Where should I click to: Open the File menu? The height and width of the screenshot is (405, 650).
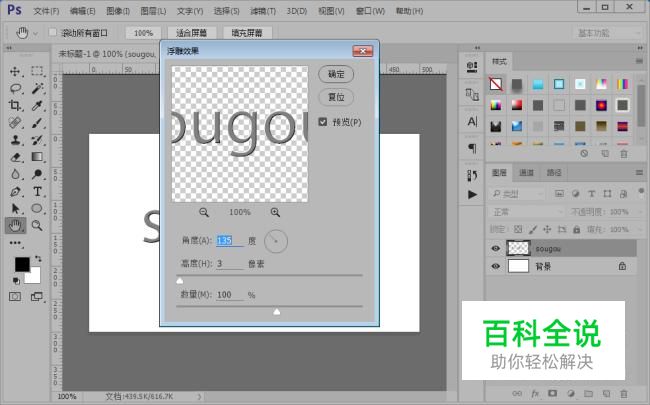46,11
